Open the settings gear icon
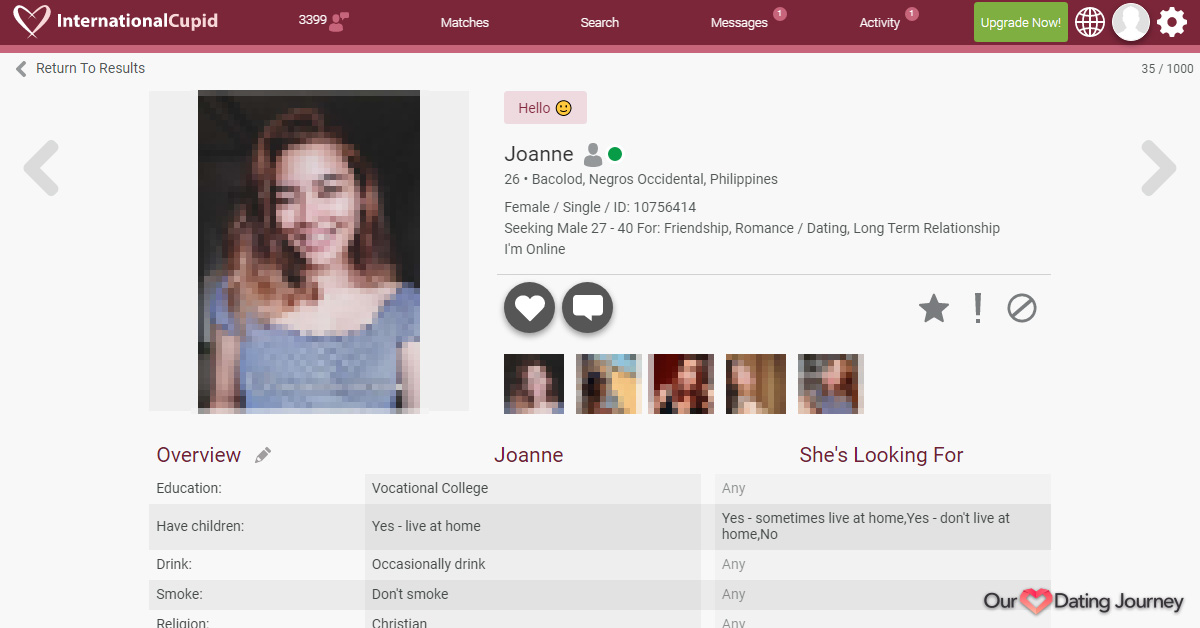The image size is (1200, 628). [1172, 22]
